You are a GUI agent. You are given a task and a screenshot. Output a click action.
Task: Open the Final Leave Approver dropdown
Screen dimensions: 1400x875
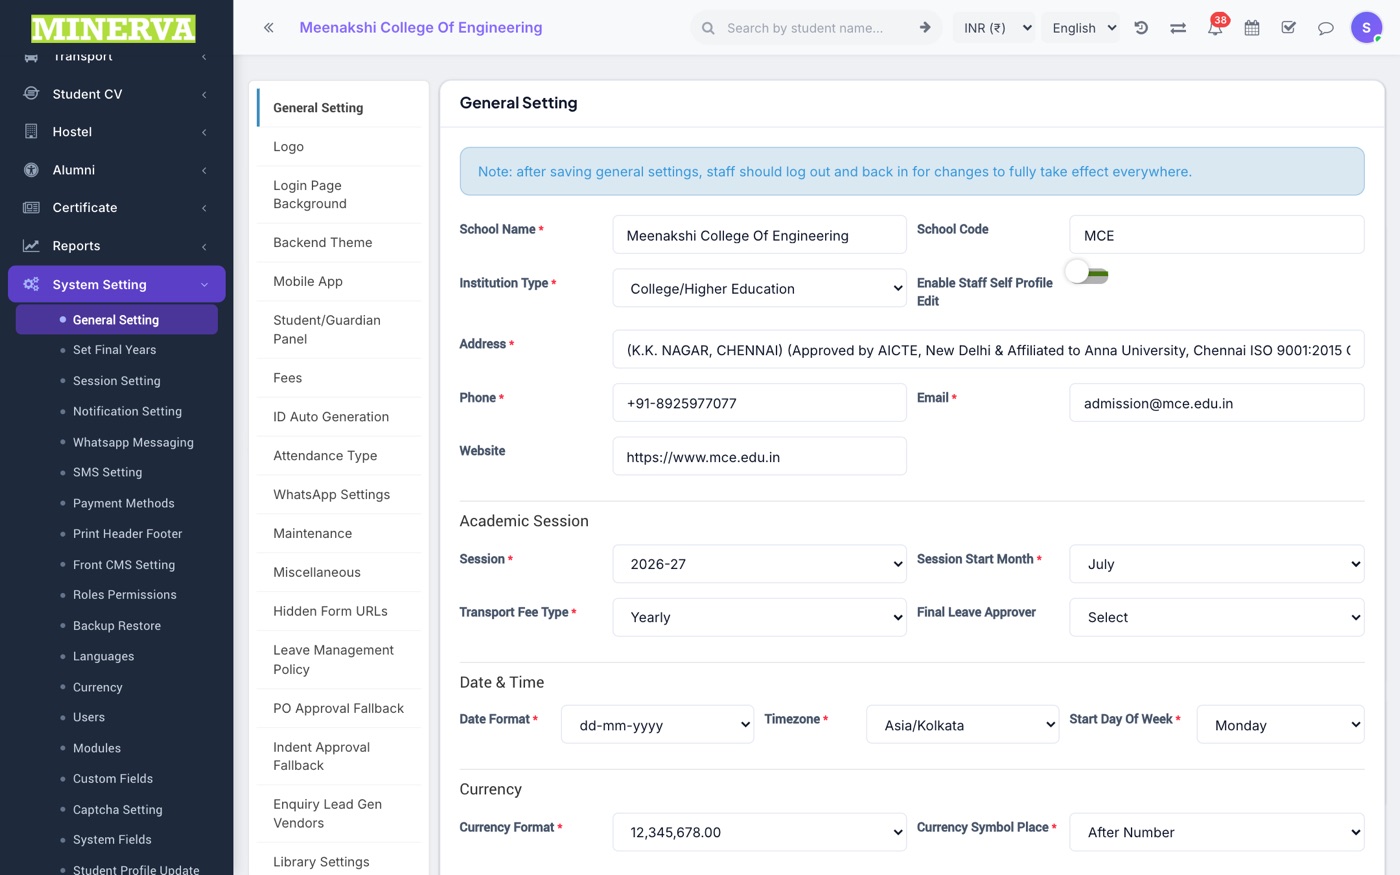pos(1217,618)
